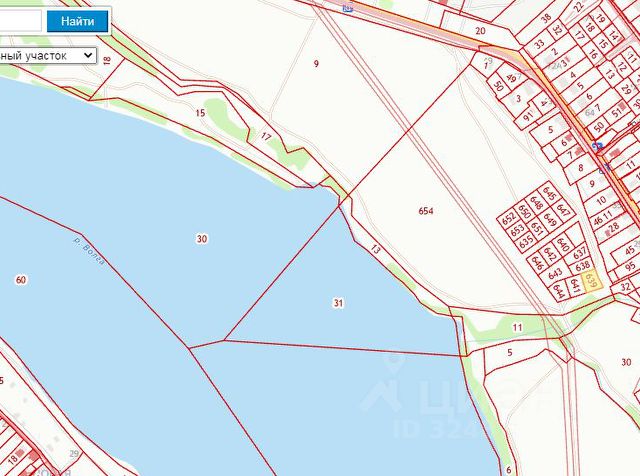Select parcel 17 near shoreline
Screen dimensions: 640x476
266,137
